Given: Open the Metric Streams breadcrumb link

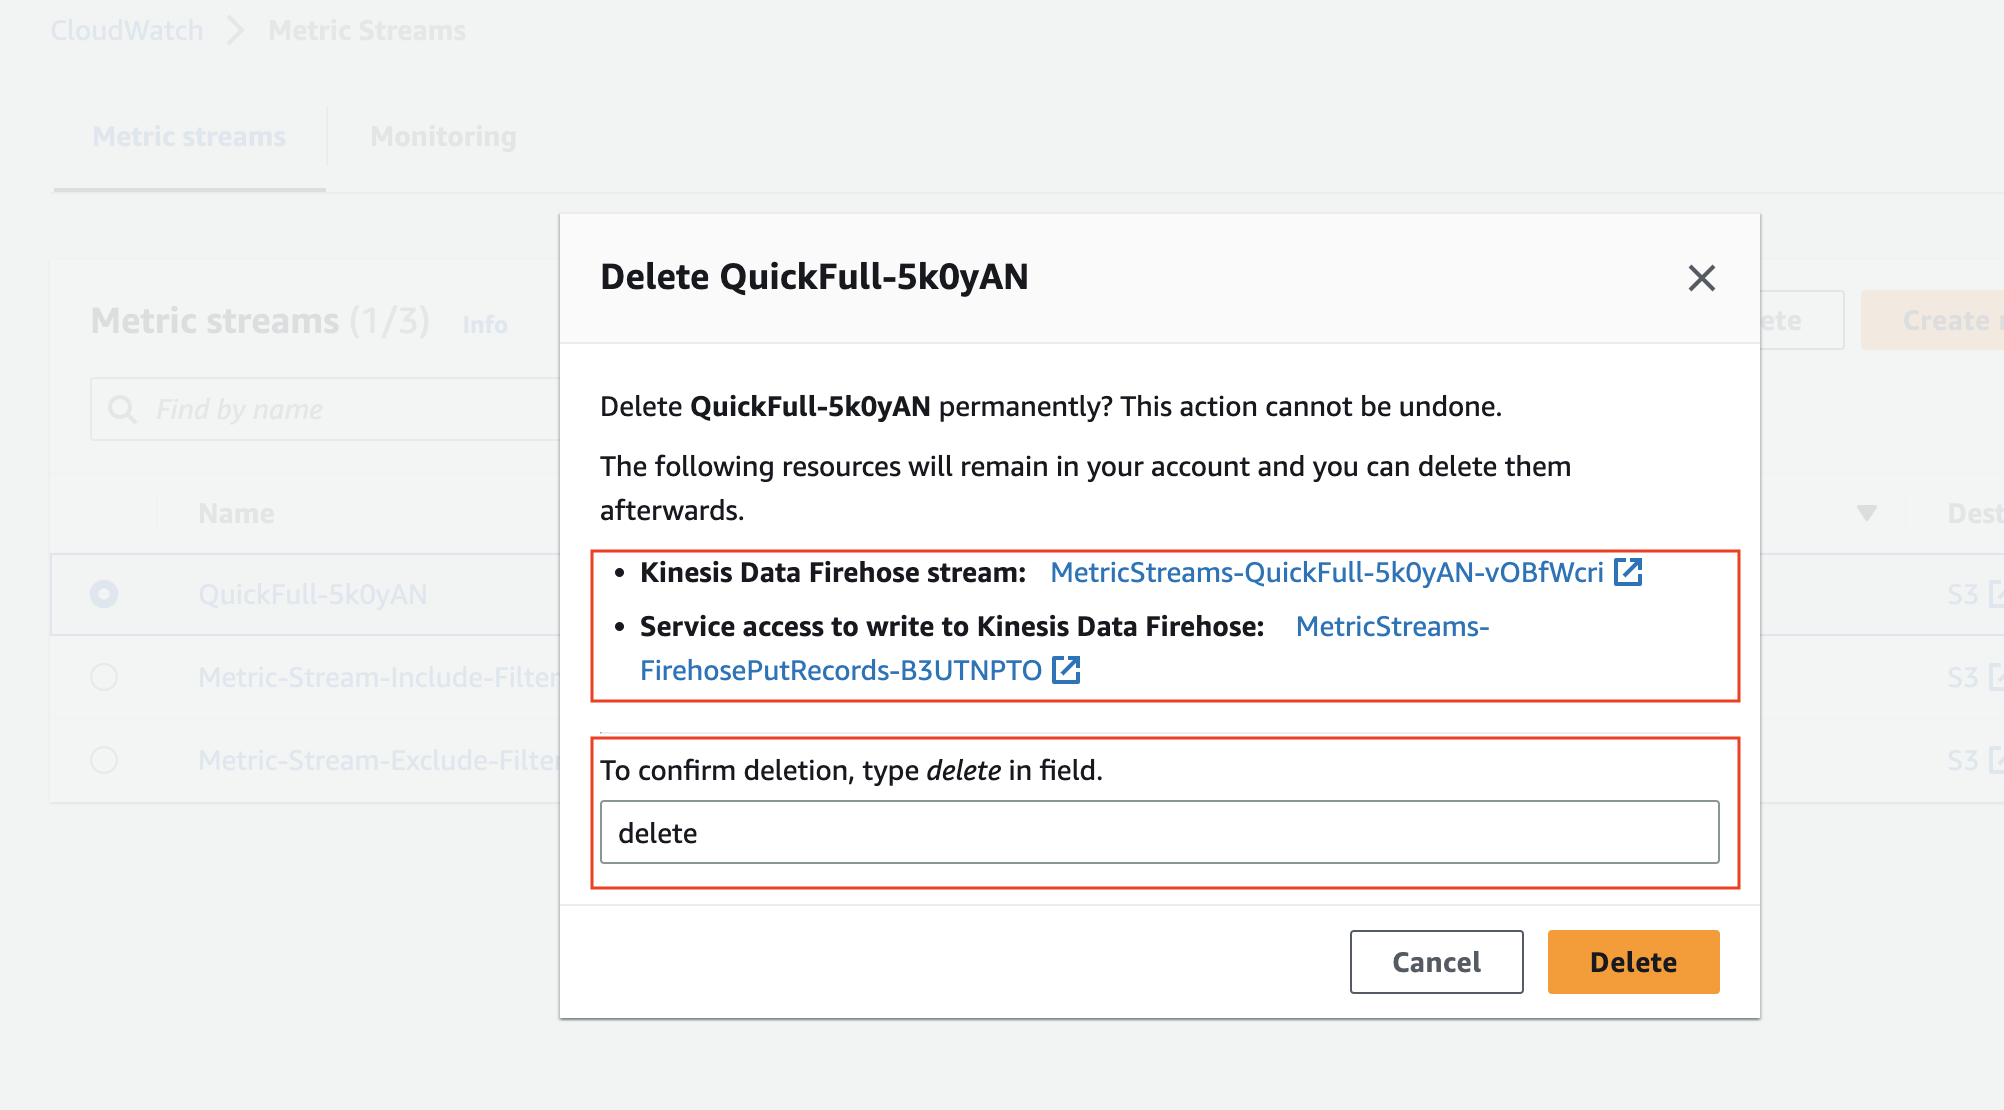Looking at the screenshot, I should (365, 30).
